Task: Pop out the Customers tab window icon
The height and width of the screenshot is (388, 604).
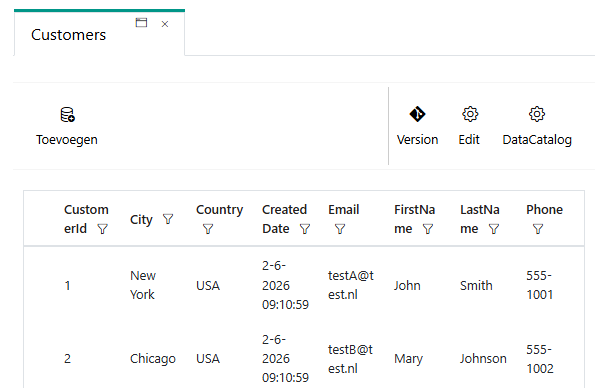Action: [x=141, y=23]
